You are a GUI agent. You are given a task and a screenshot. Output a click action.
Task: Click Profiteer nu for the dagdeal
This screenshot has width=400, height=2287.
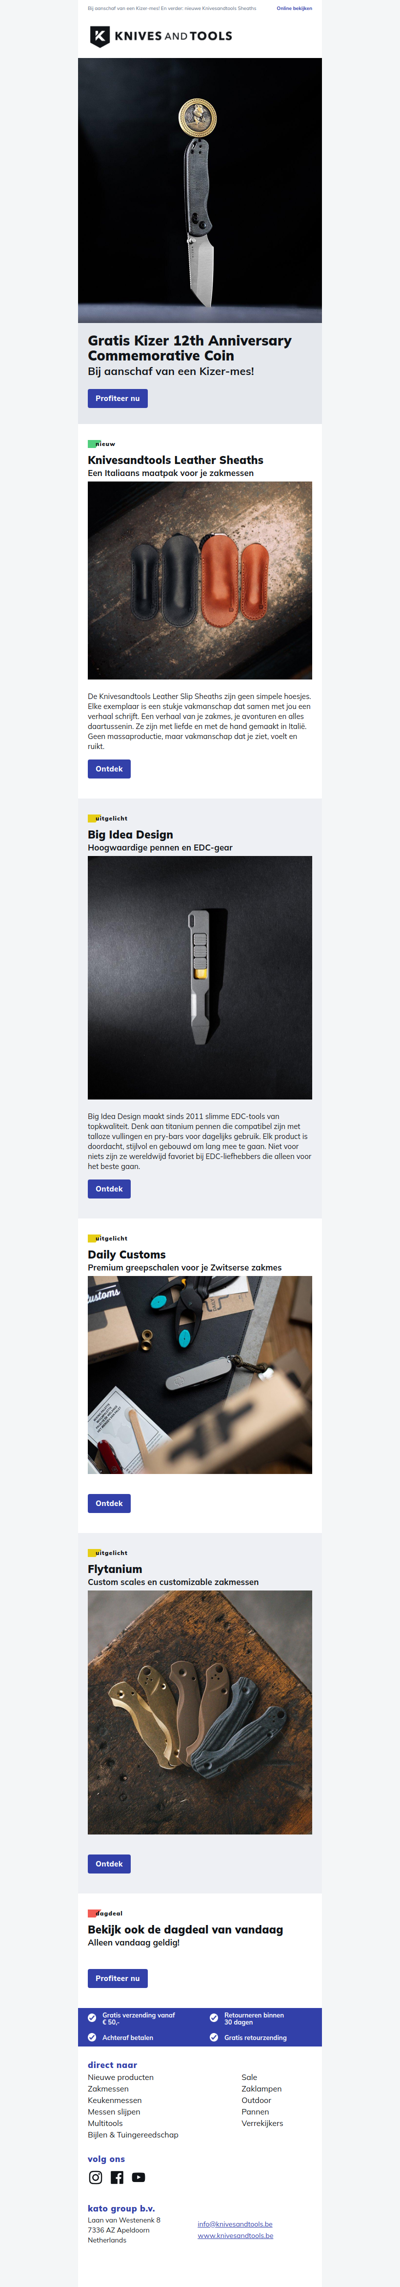point(118,1978)
